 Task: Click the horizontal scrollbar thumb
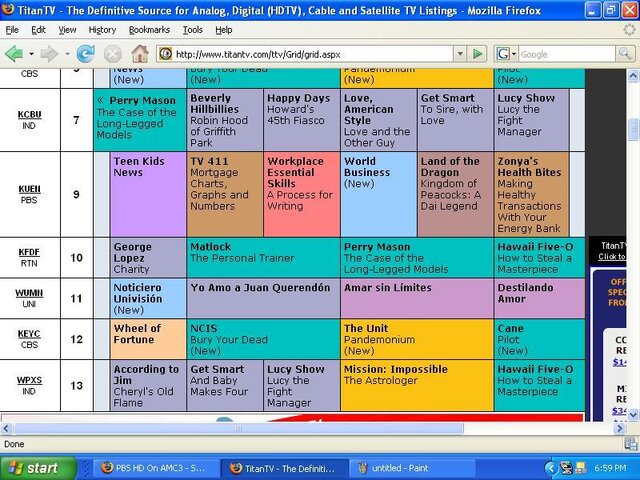(x=239, y=428)
